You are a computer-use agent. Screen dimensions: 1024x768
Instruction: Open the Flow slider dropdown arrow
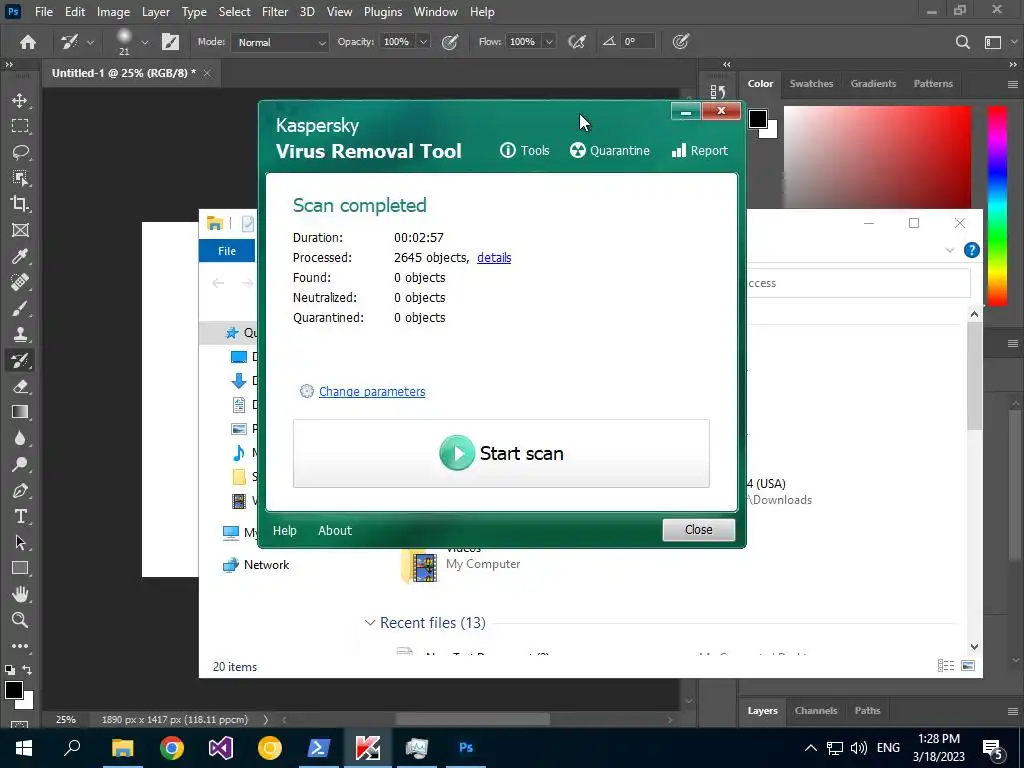(x=549, y=42)
